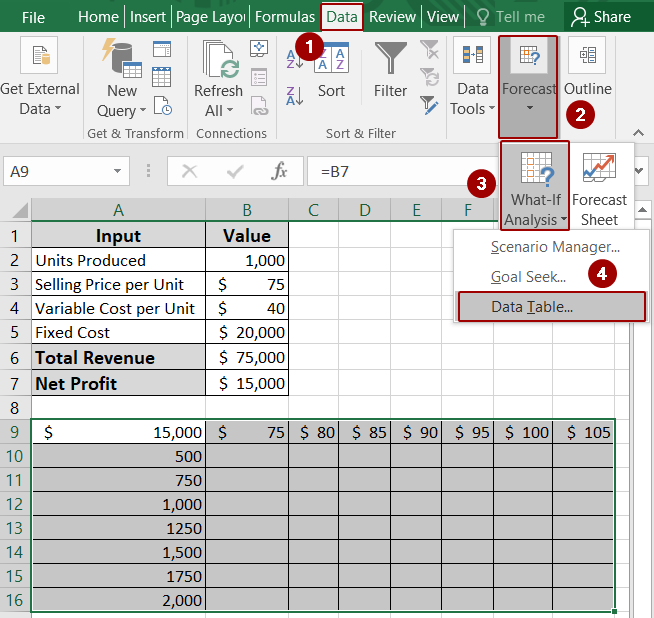Click the Clear filter icon
This screenshot has width=654, height=618.
pos(430,49)
